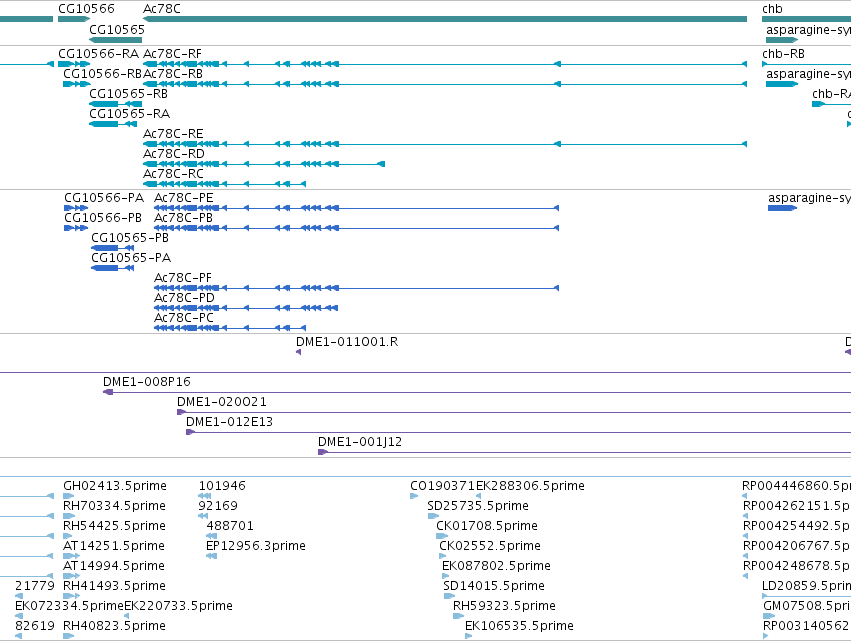Select EST EP12956.3prime
This screenshot has height=641, width=851.
(x=212, y=556)
